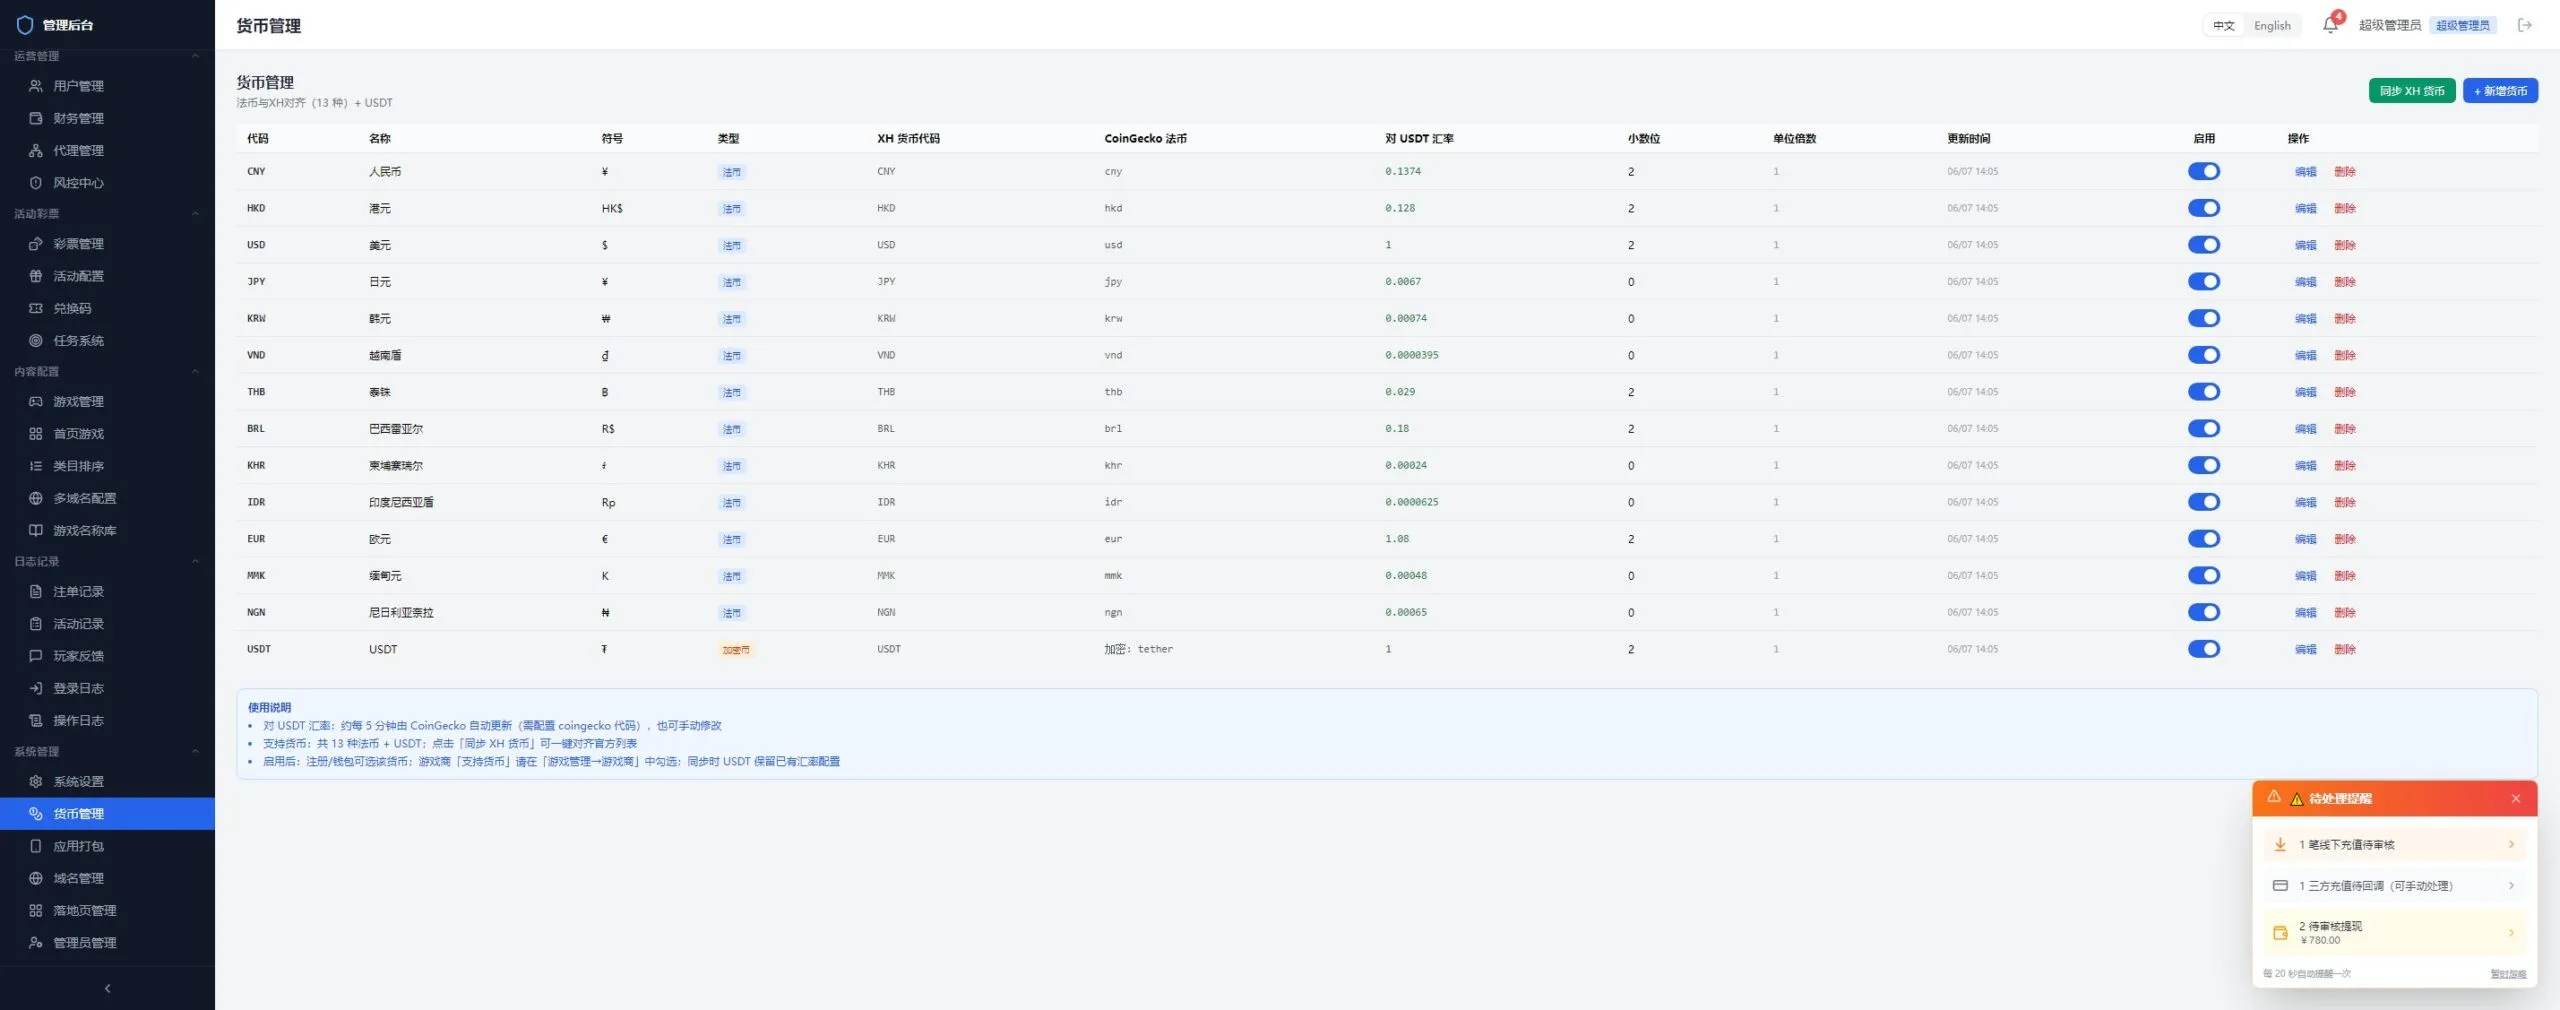Switch off the THB currency toggle
This screenshot has width=2560, height=1010.
point(2204,392)
